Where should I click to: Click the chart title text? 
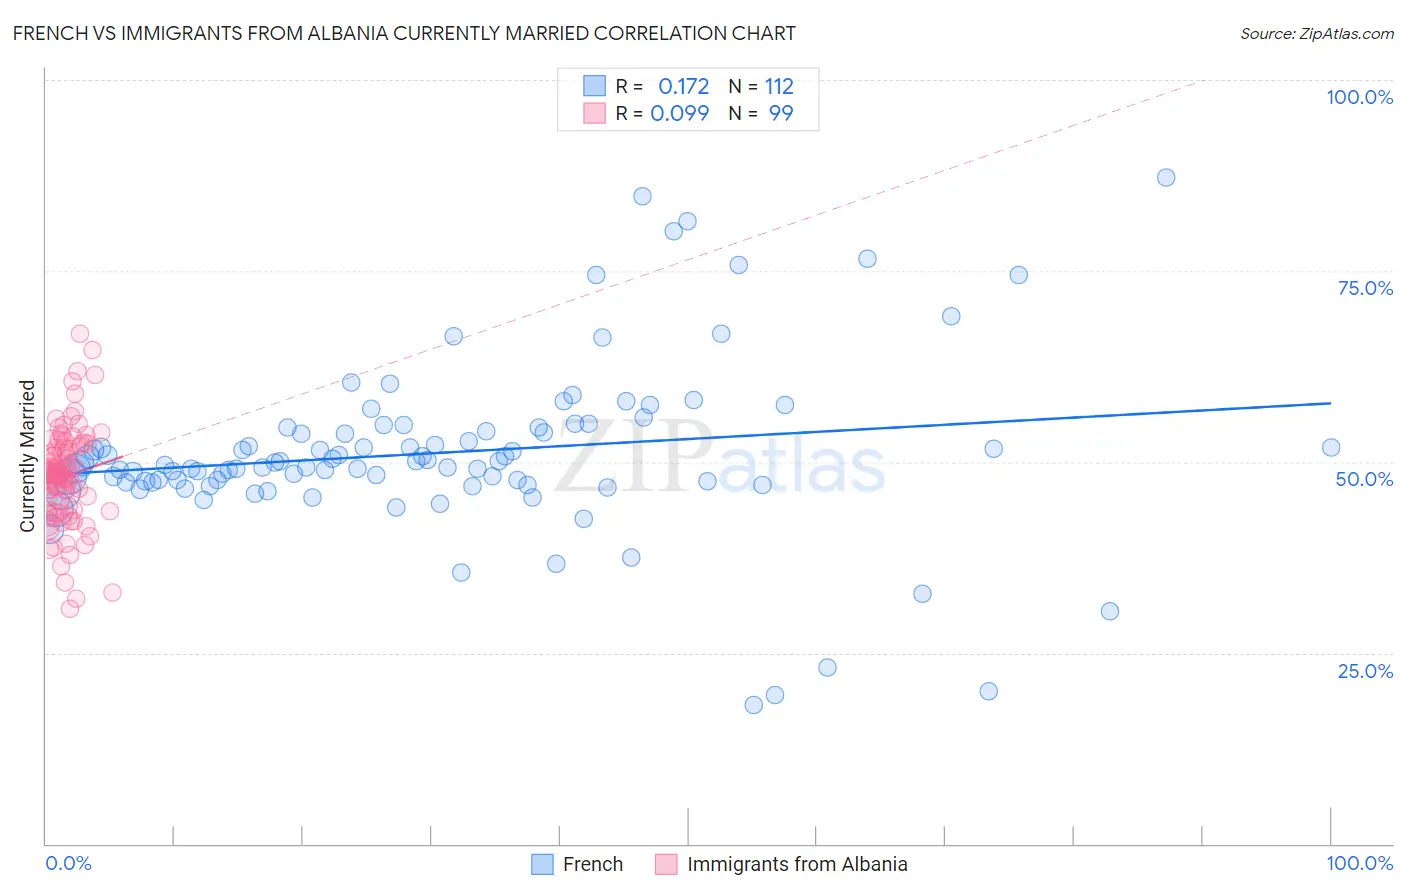pos(404,33)
